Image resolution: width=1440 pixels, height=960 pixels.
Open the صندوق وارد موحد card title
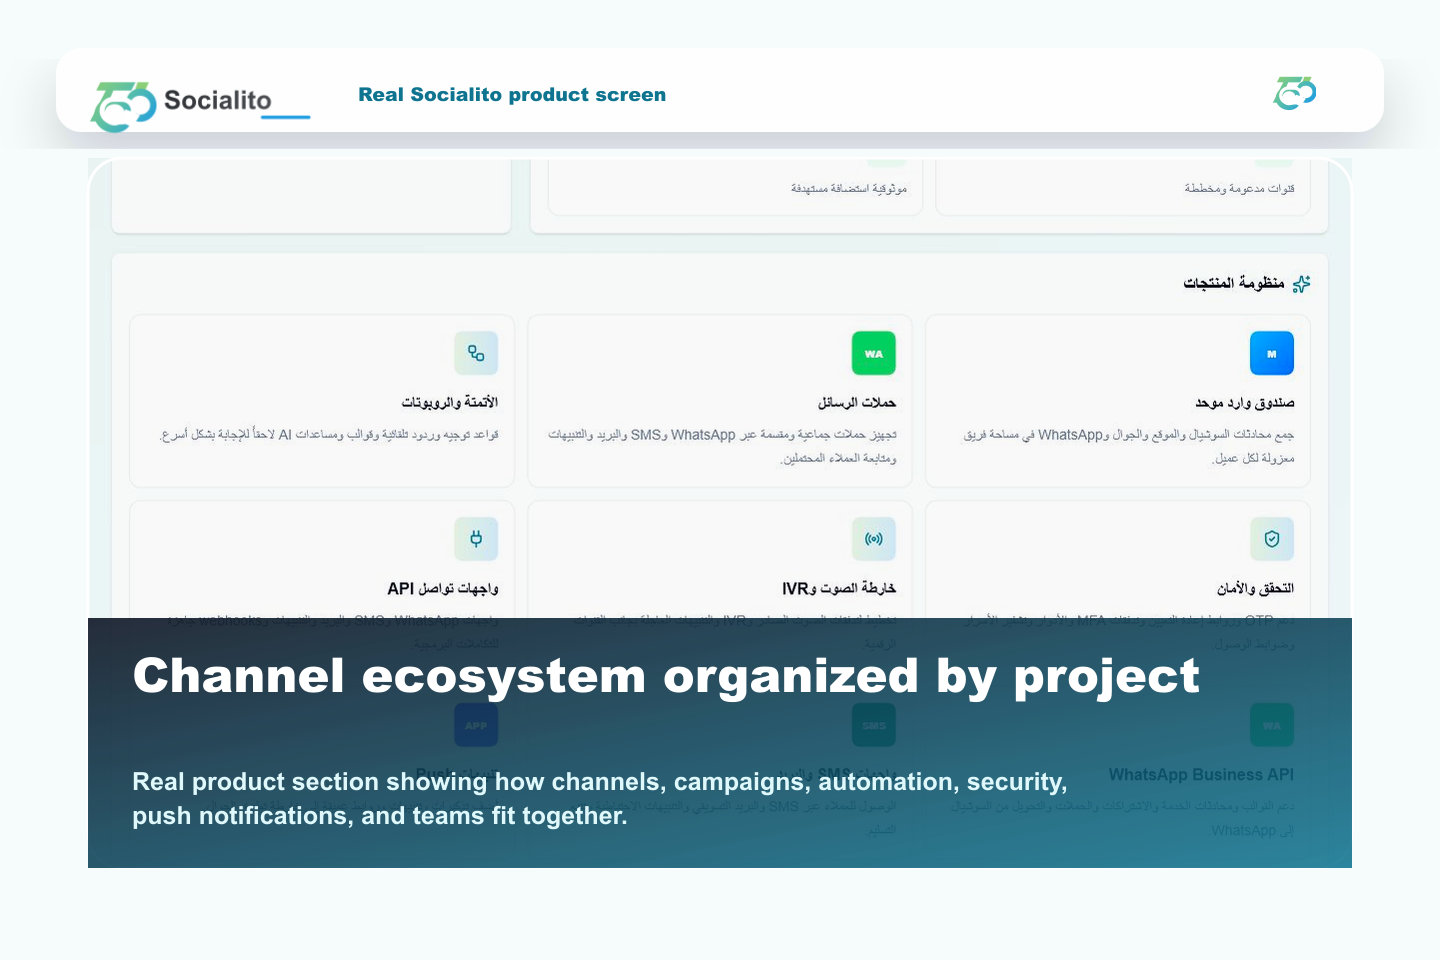pos(1245,402)
